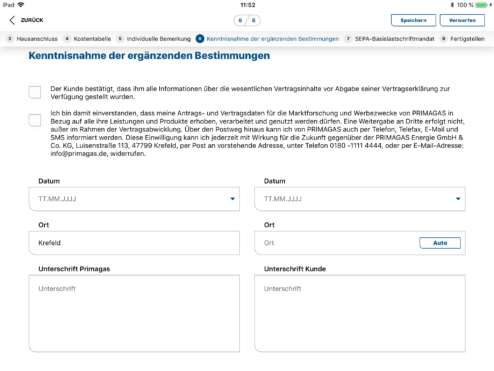Select step 4 Kostentabelle number icon
The image size is (494, 371).
coord(67,39)
